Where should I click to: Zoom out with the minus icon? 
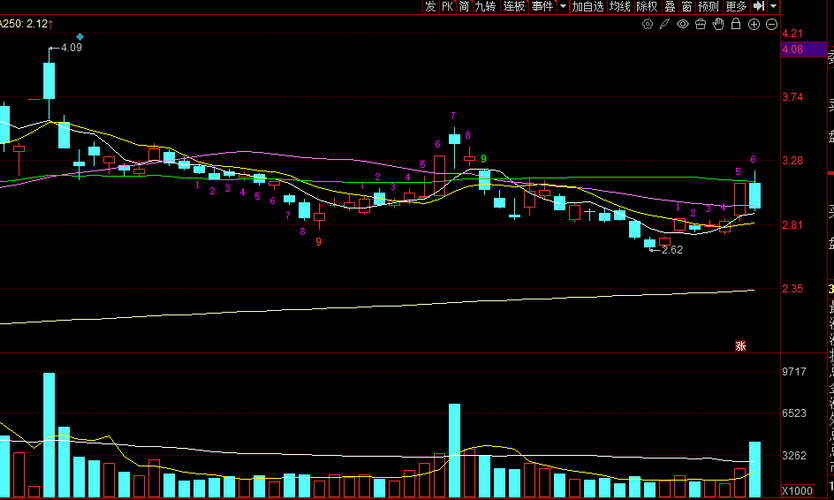point(771,24)
